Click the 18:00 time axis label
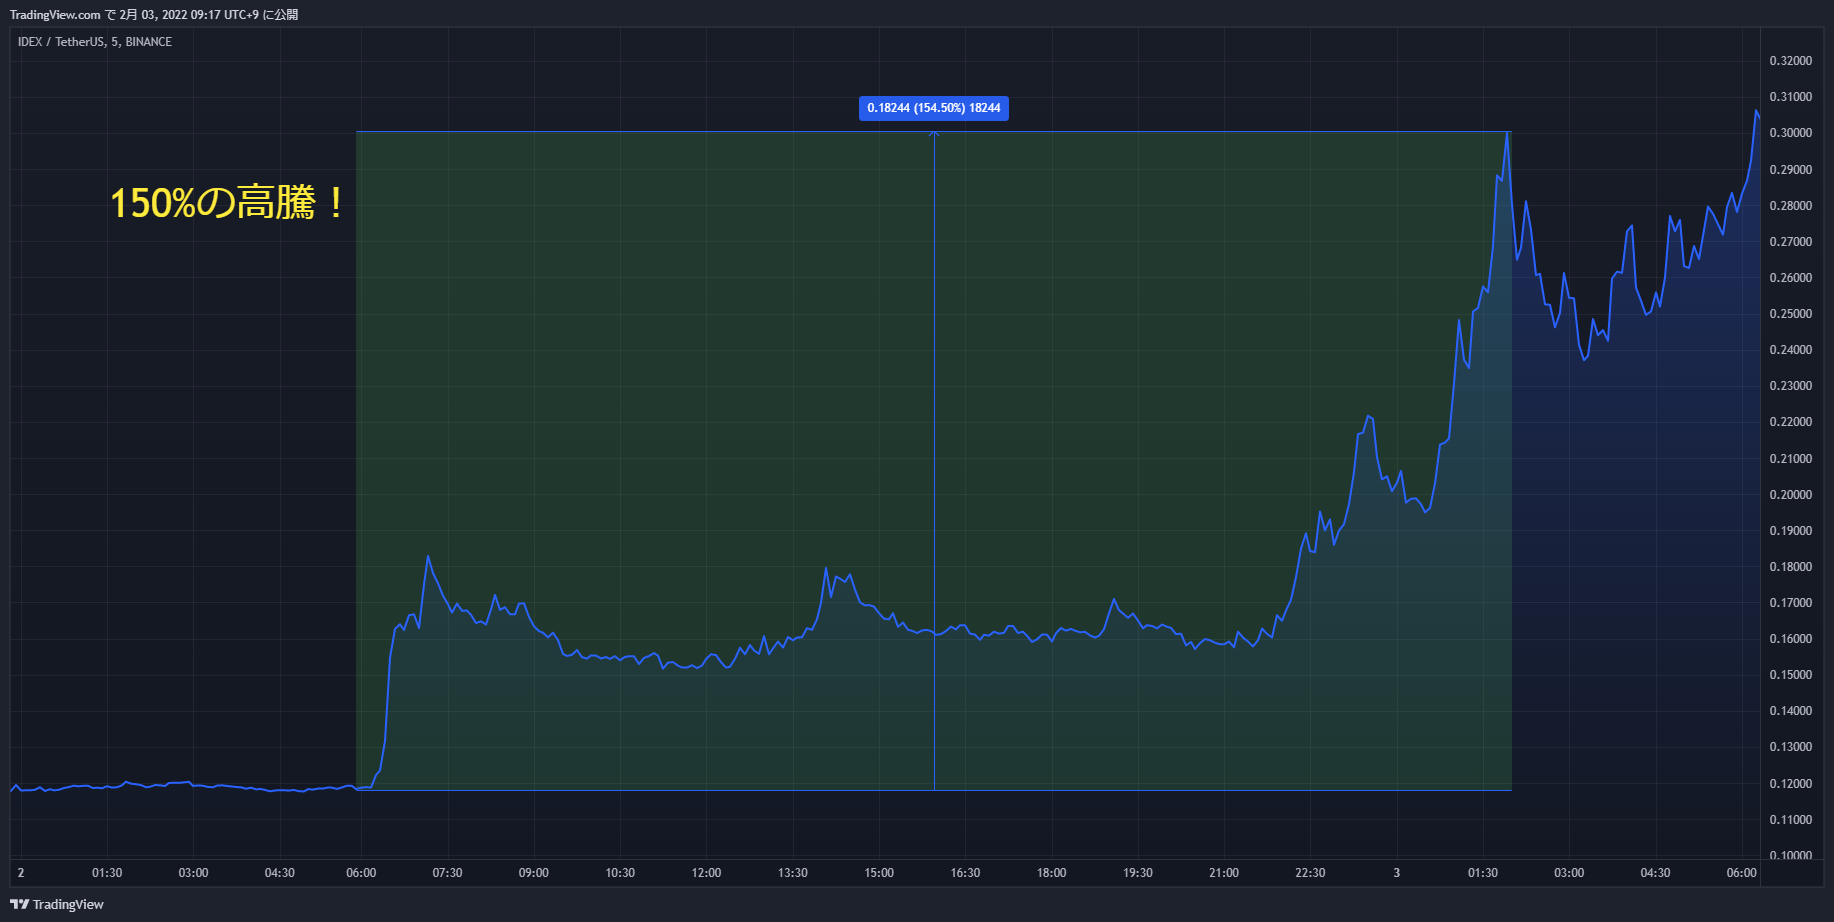 (x=1052, y=873)
